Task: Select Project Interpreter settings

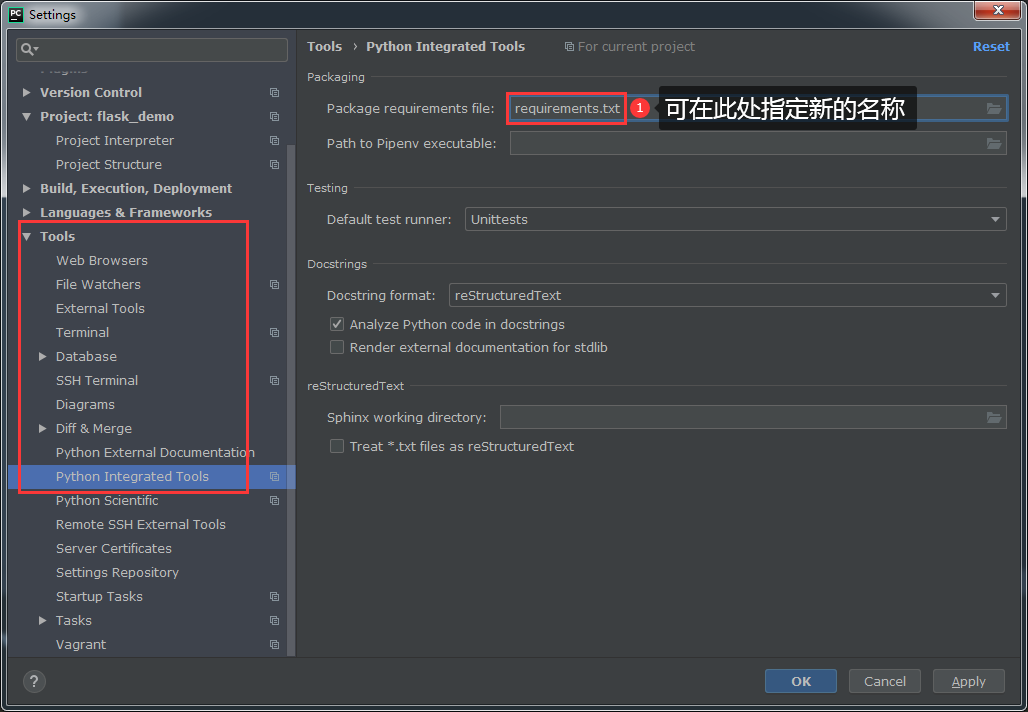Action: pos(115,140)
